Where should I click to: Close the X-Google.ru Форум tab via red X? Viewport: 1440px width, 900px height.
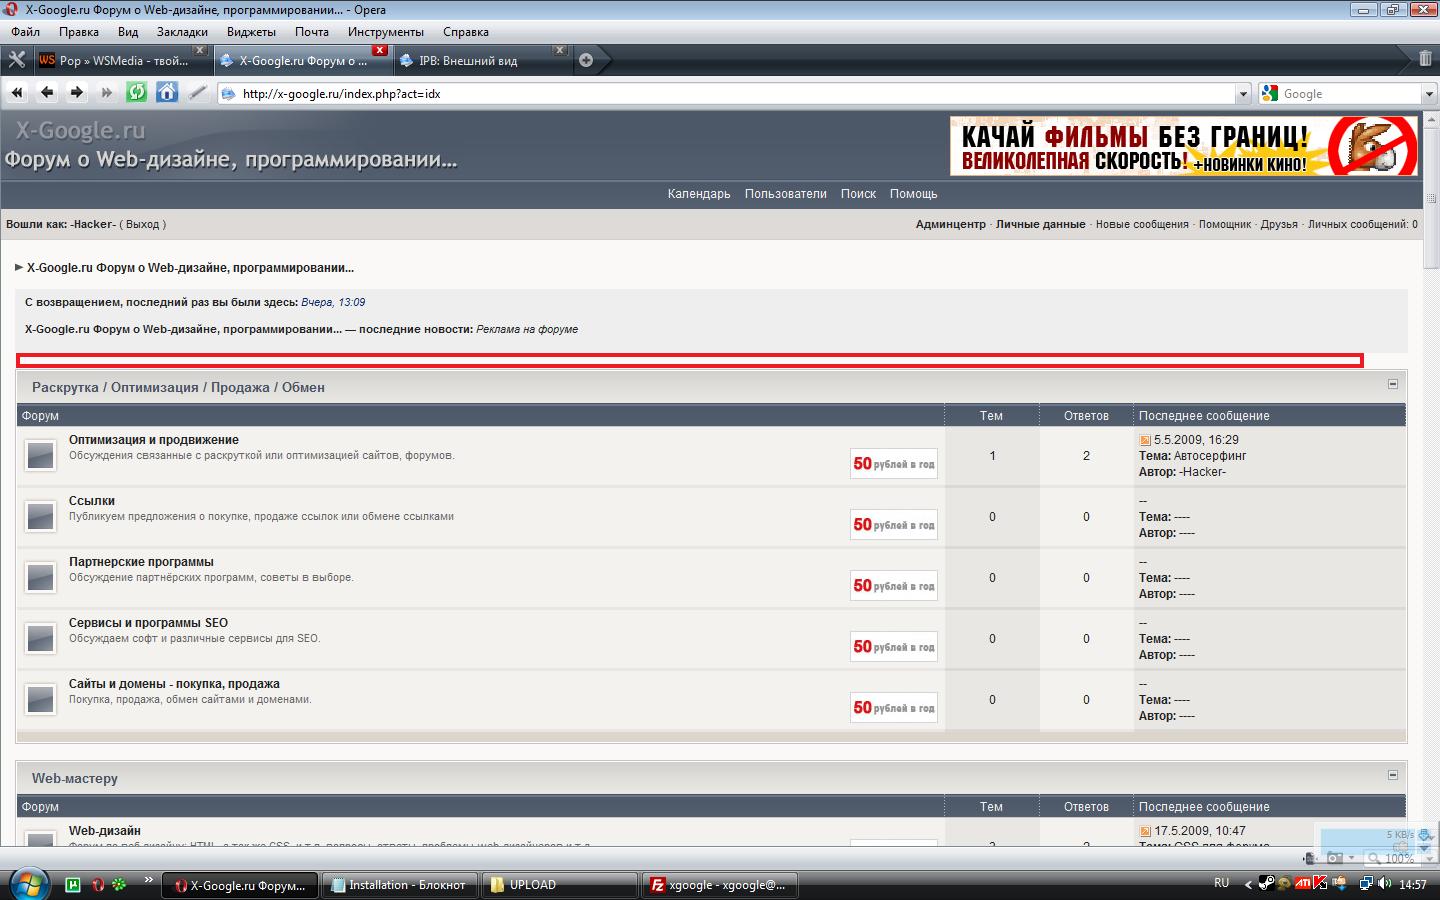(380, 50)
